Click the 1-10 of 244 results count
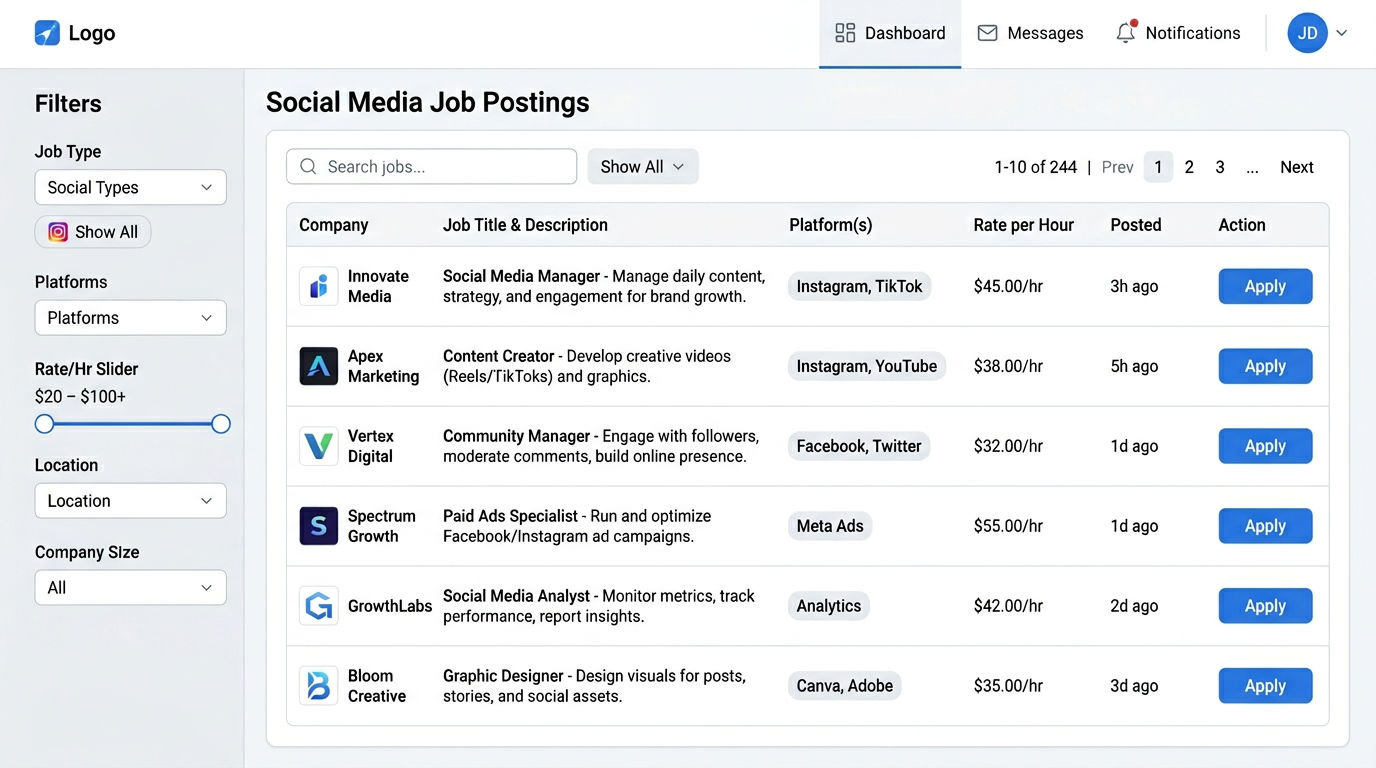The image size is (1376, 768). (1035, 167)
